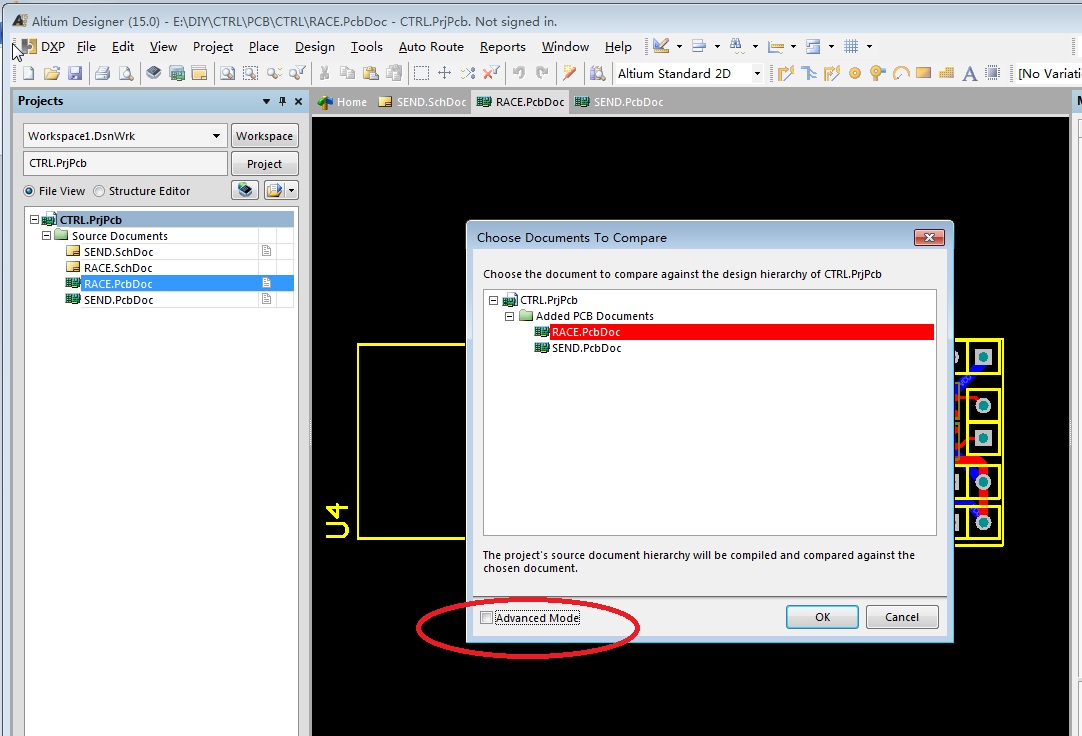This screenshot has height=736, width=1082.
Task: Open the Design menu
Action: [x=315, y=46]
